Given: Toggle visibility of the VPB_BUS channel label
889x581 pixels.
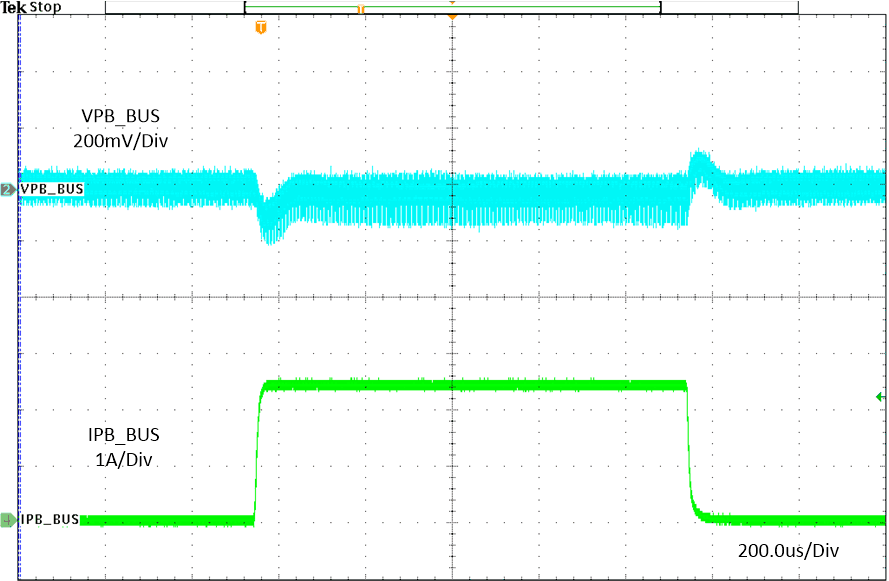Looking at the screenshot, I should [45, 186].
